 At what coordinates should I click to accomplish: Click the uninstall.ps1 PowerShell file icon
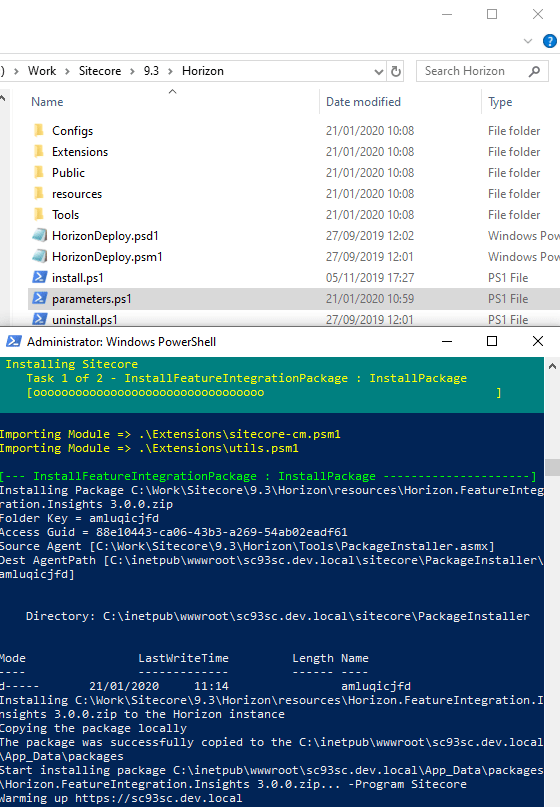coord(40,319)
